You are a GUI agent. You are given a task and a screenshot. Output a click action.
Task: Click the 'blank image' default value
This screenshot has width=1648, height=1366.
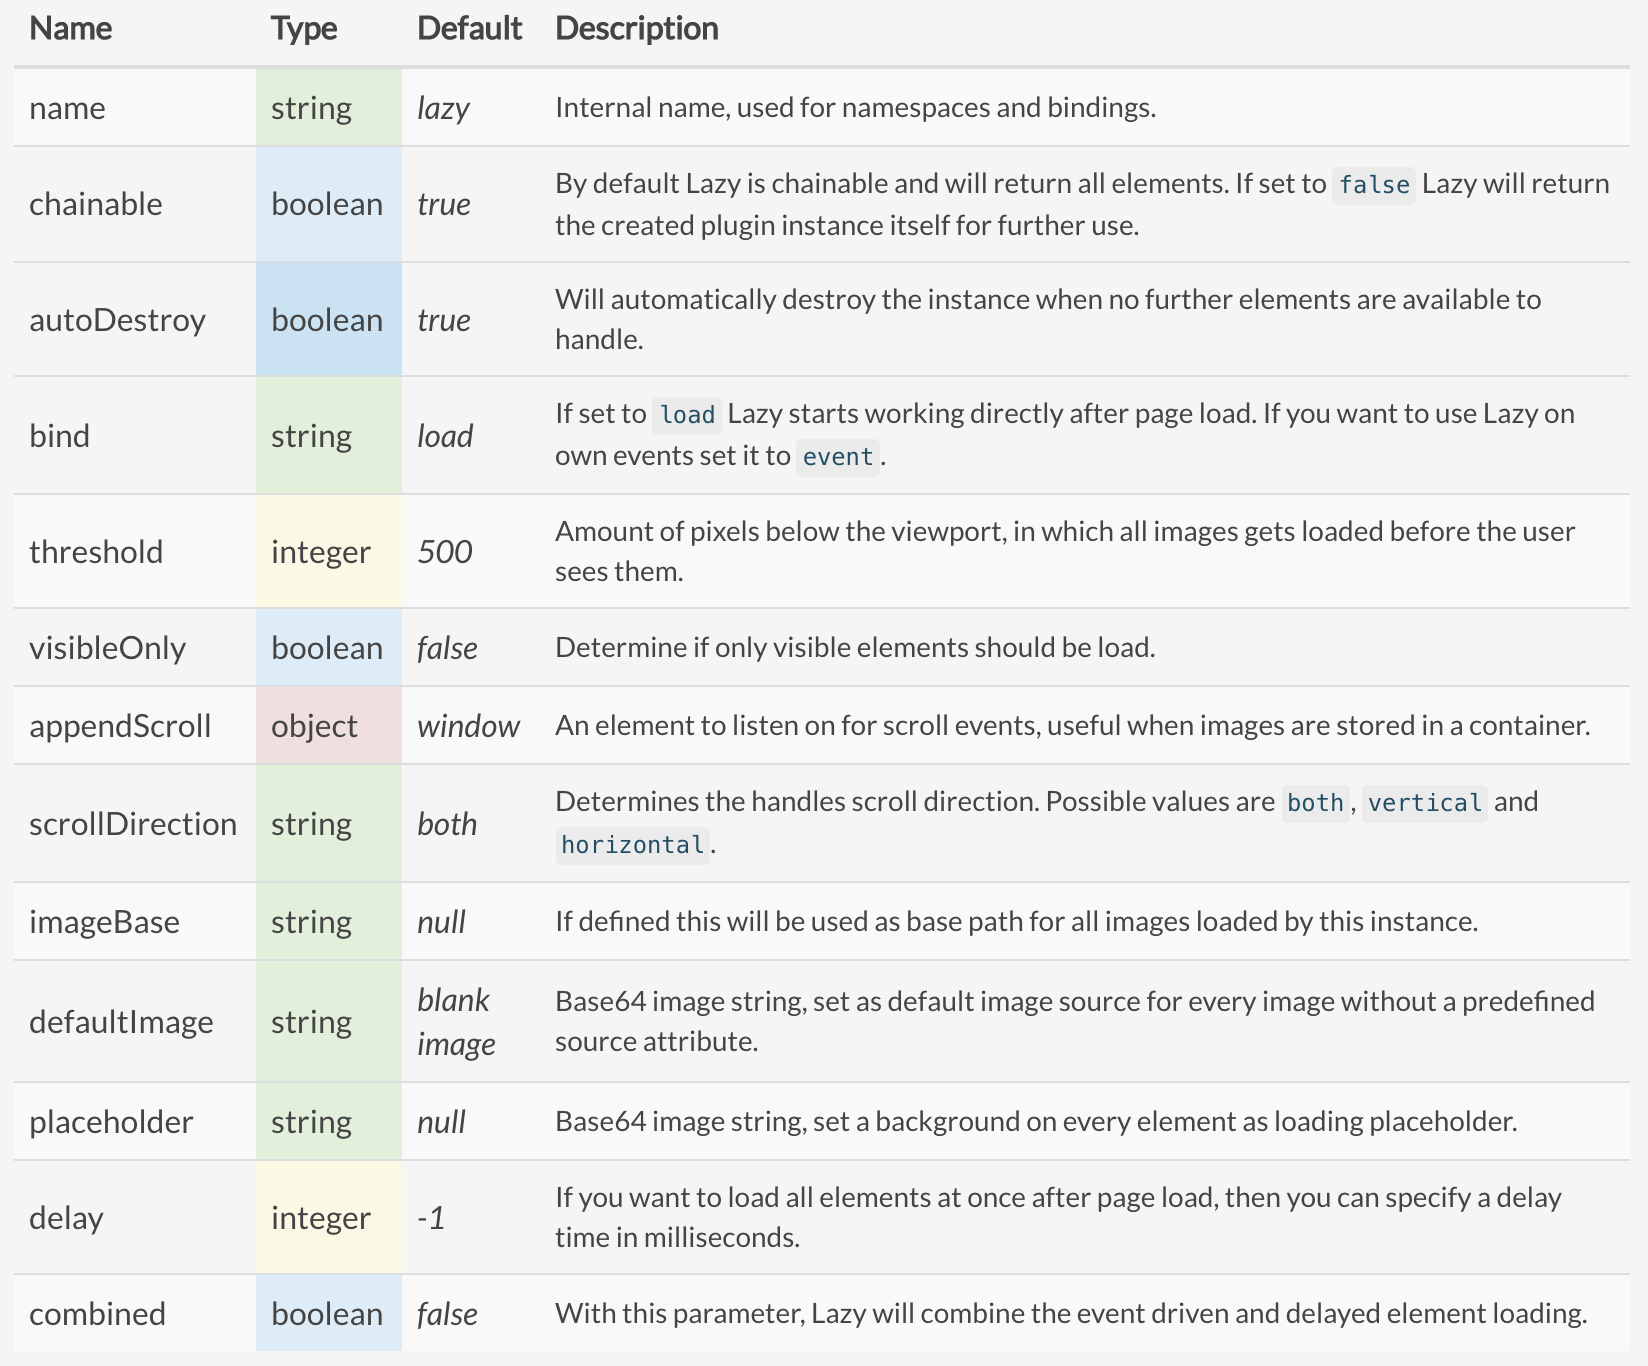(x=455, y=1022)
